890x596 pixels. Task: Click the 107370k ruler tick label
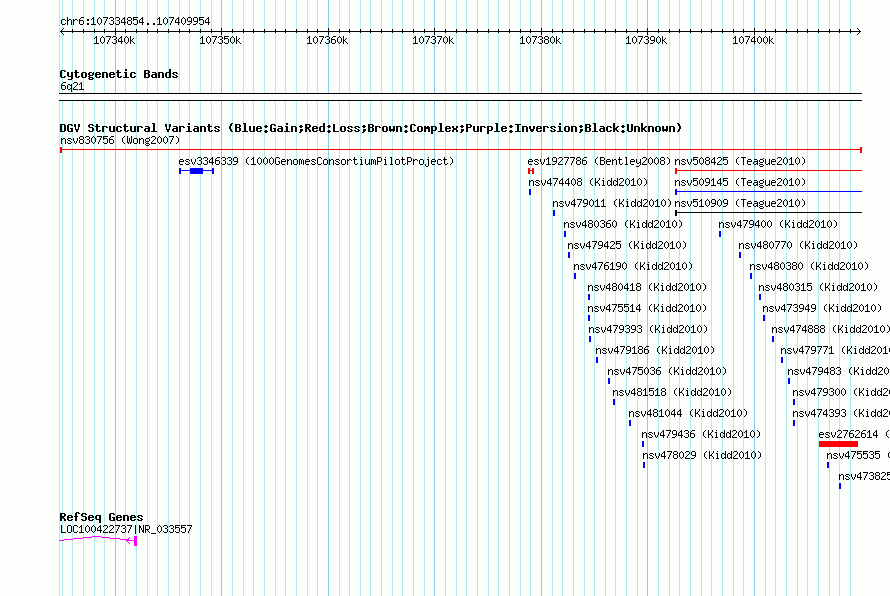pyautogui.click(x=433, y=40)
